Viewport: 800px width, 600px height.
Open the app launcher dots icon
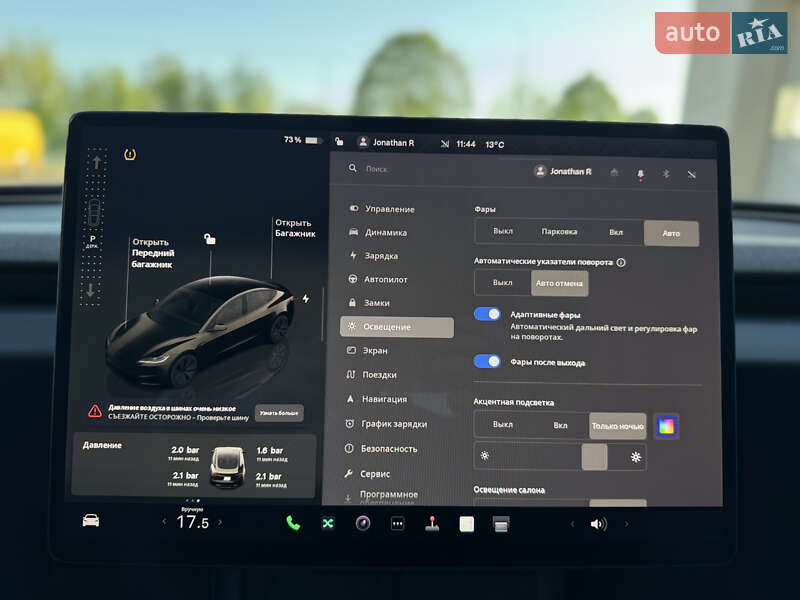[398, 522]
